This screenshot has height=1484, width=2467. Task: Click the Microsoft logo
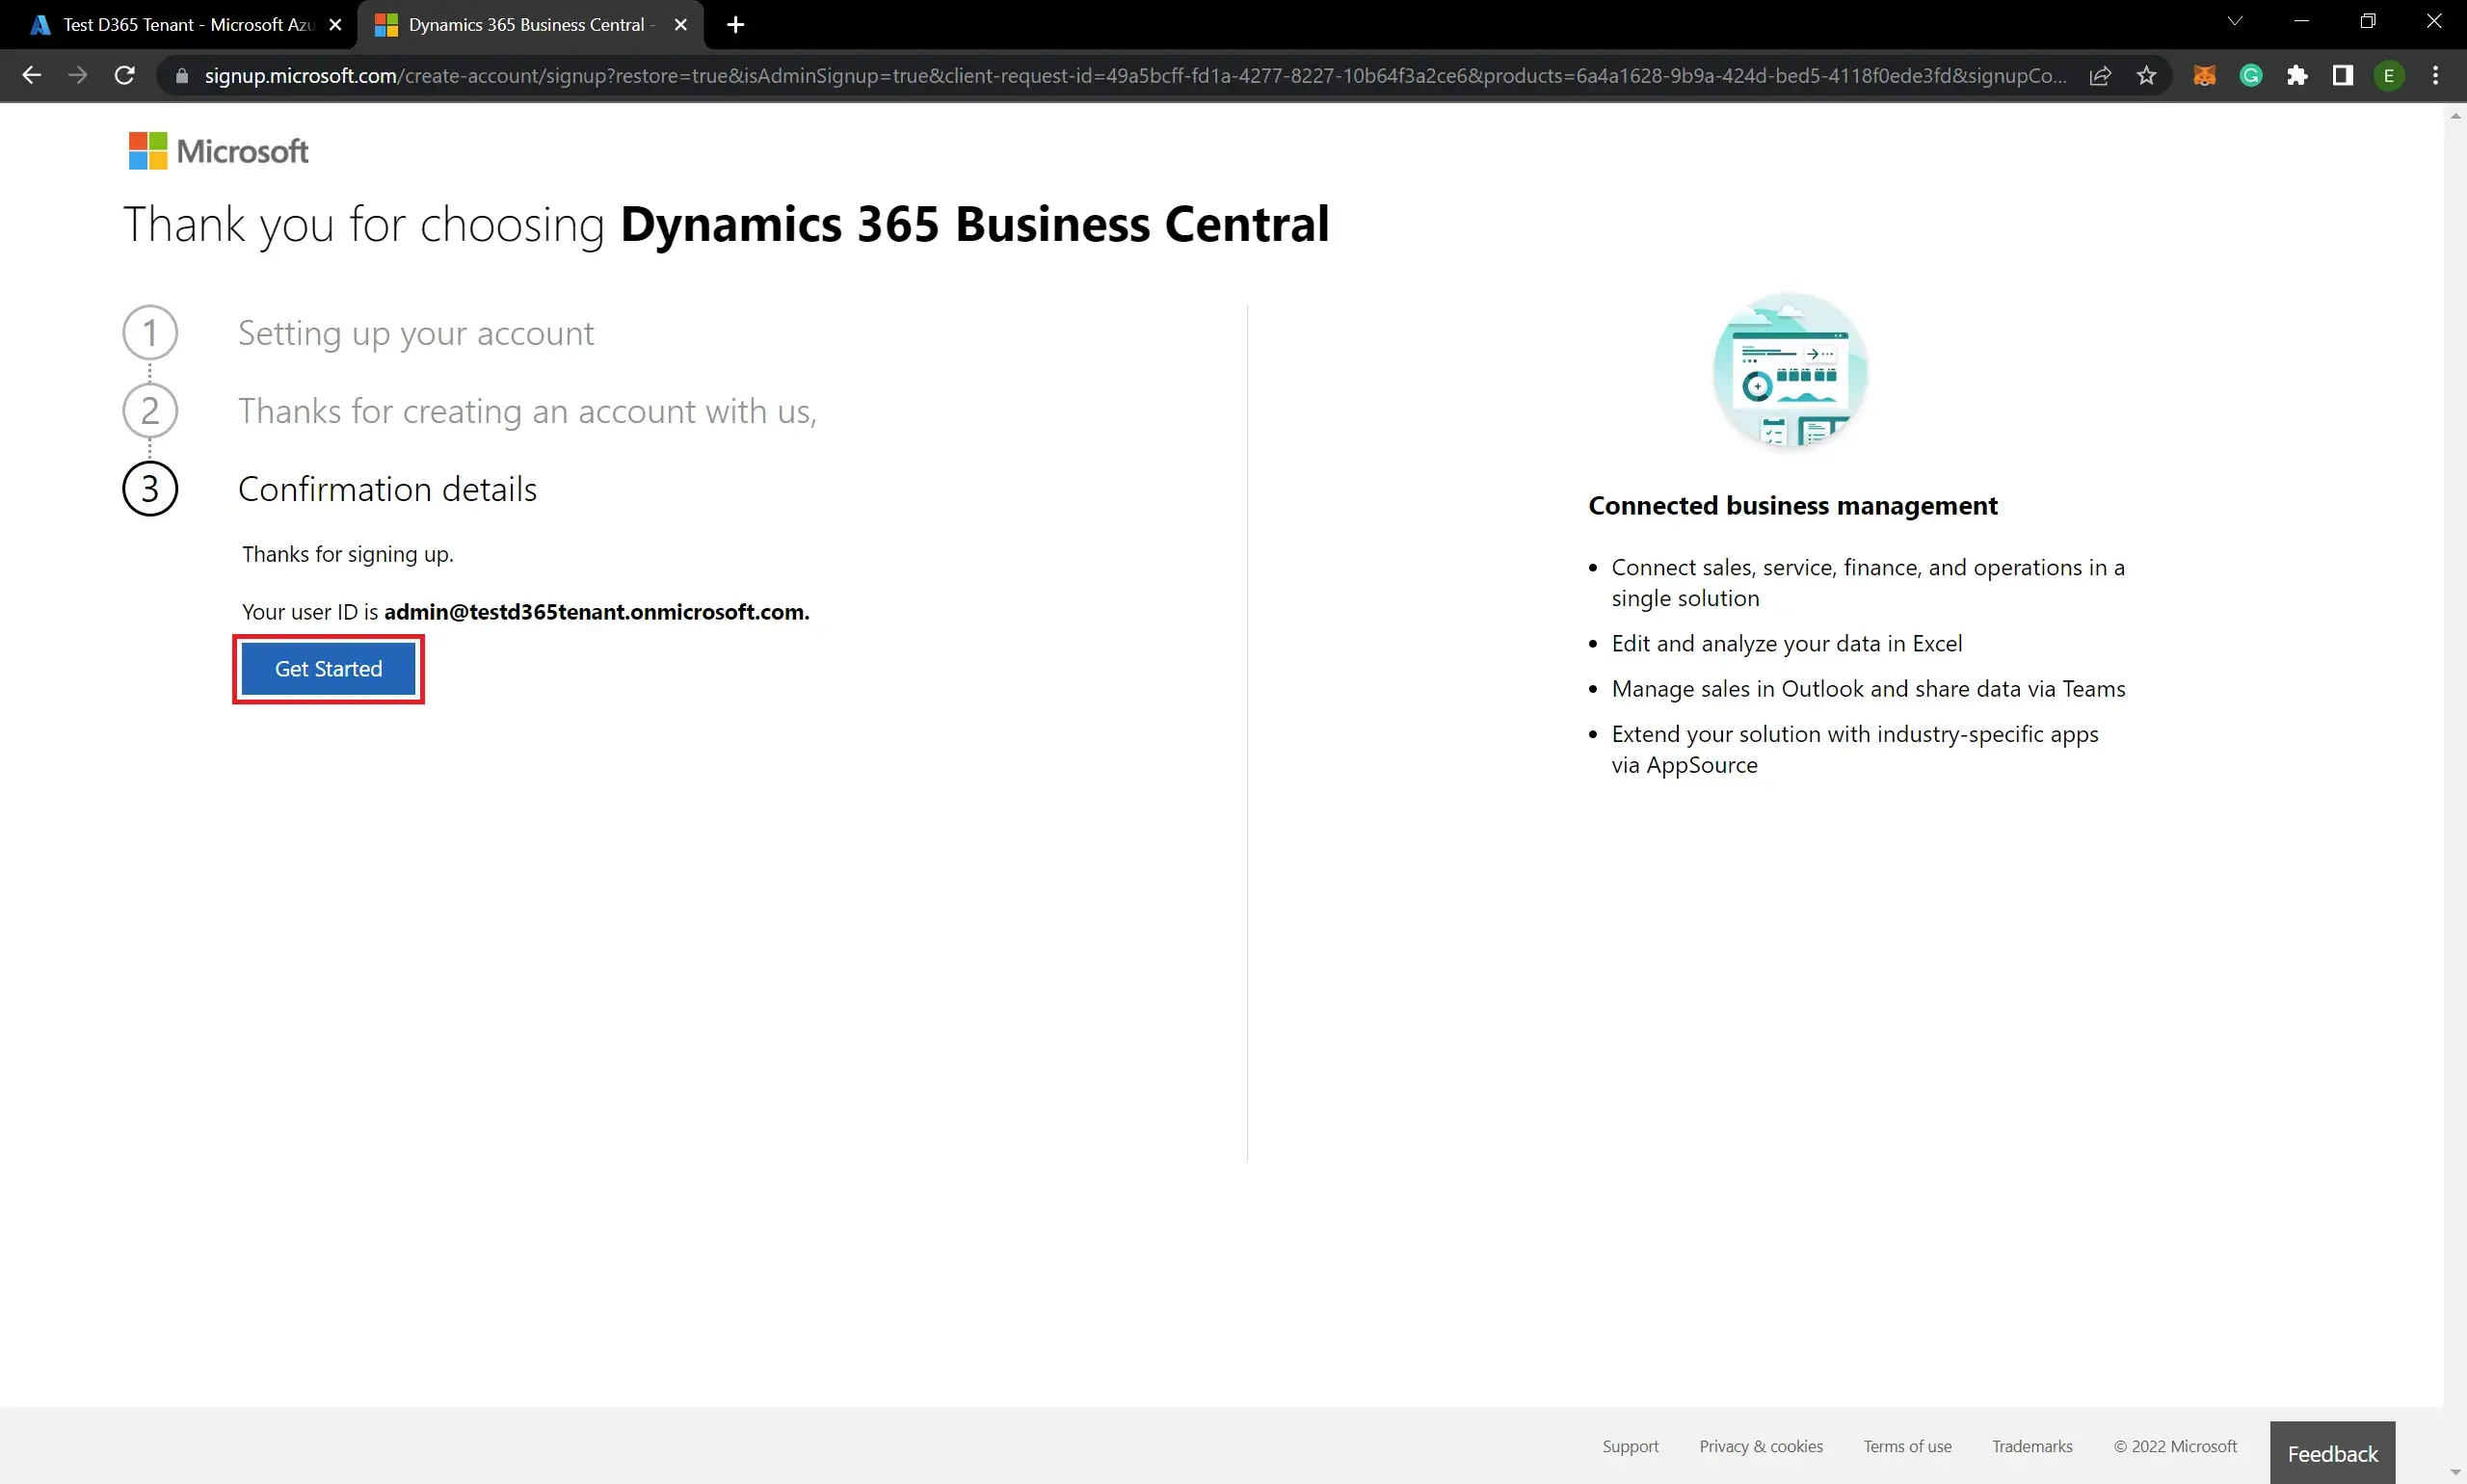pyautogui.click(x=219, y=151)
